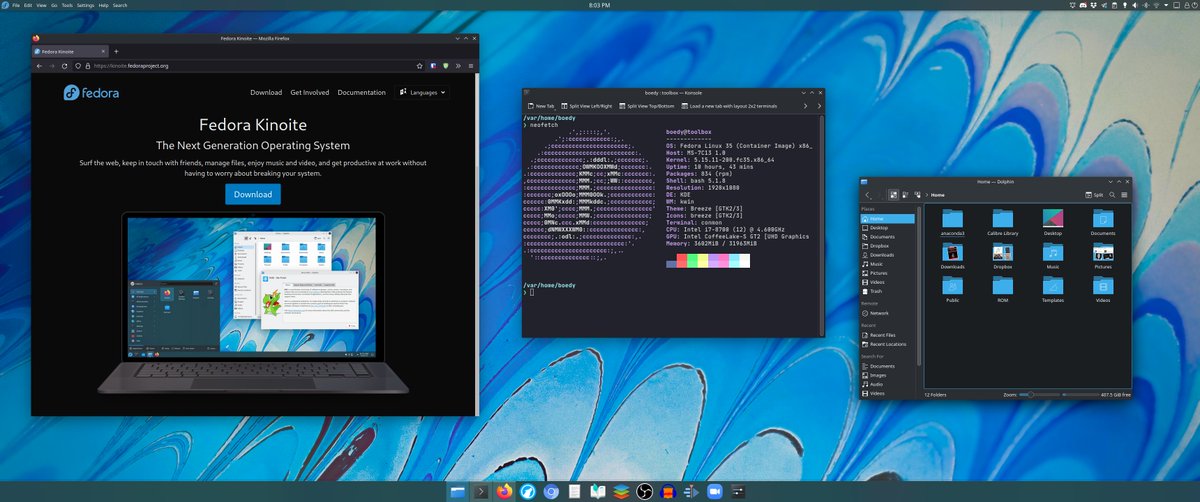1200x502 pixels.
Task: Click laptop screenshot image on Fedora page
Action: tap(254, 302)
